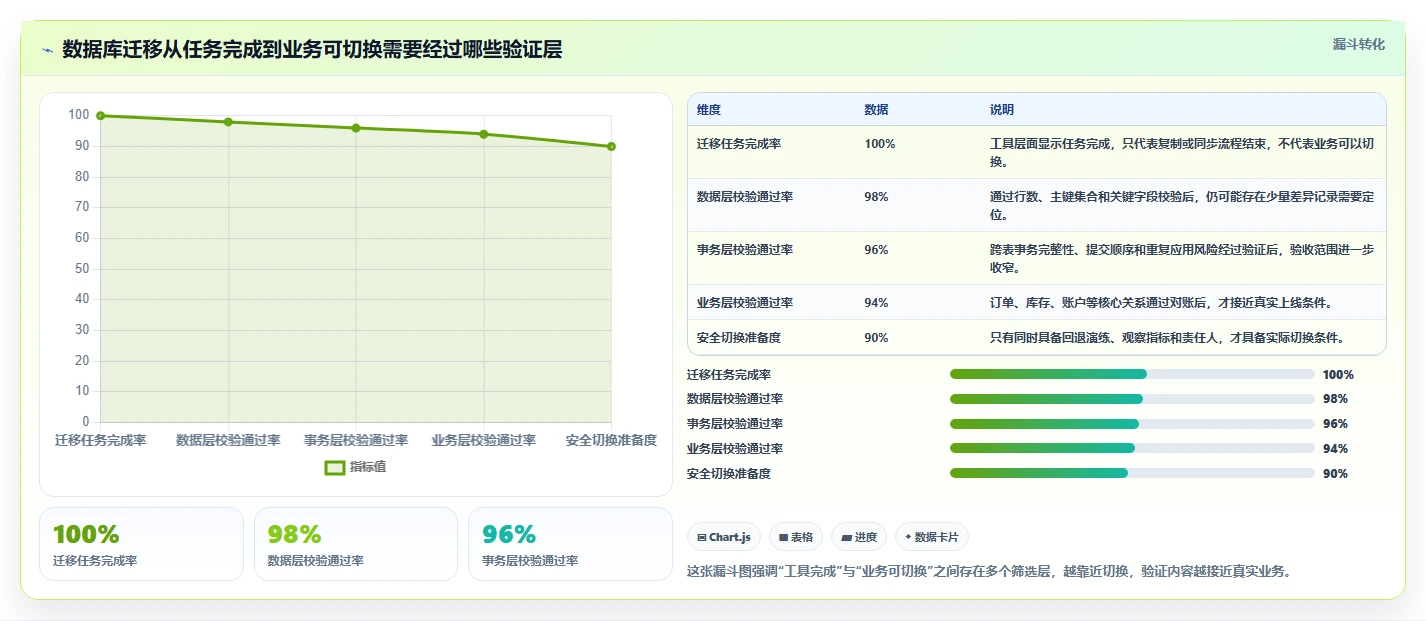Image resolution: width=1426 pixels, height=621 pixels.
Task: Click the 数据卡片 tag chip
Action: click(x=932, y=537)
